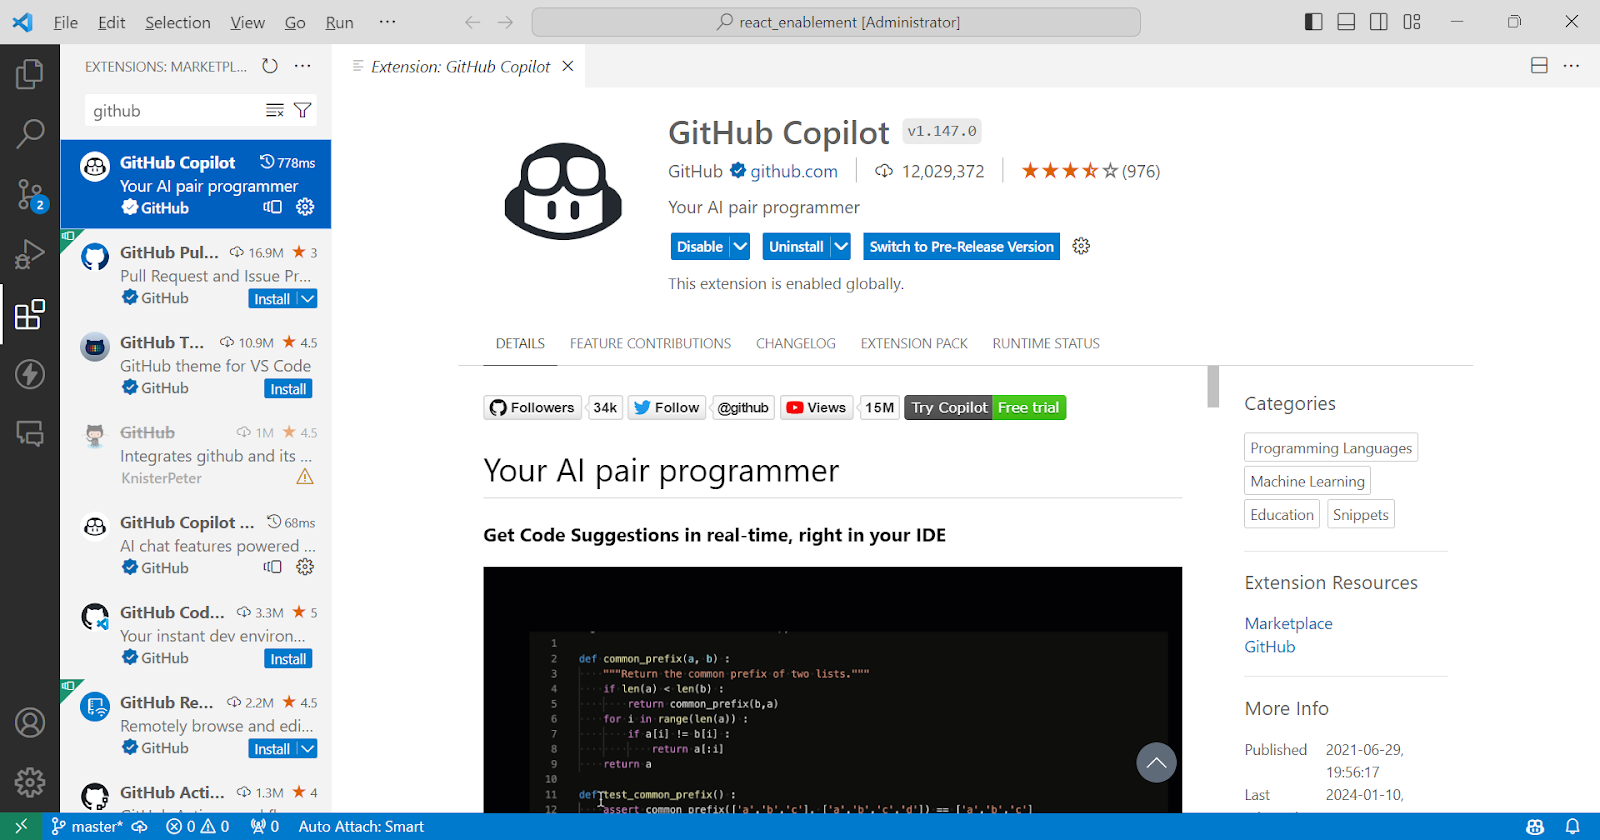This screenshot has width=1600, height=840.
Task: Refresh the extensions list
Action: [x=270, y=66]
